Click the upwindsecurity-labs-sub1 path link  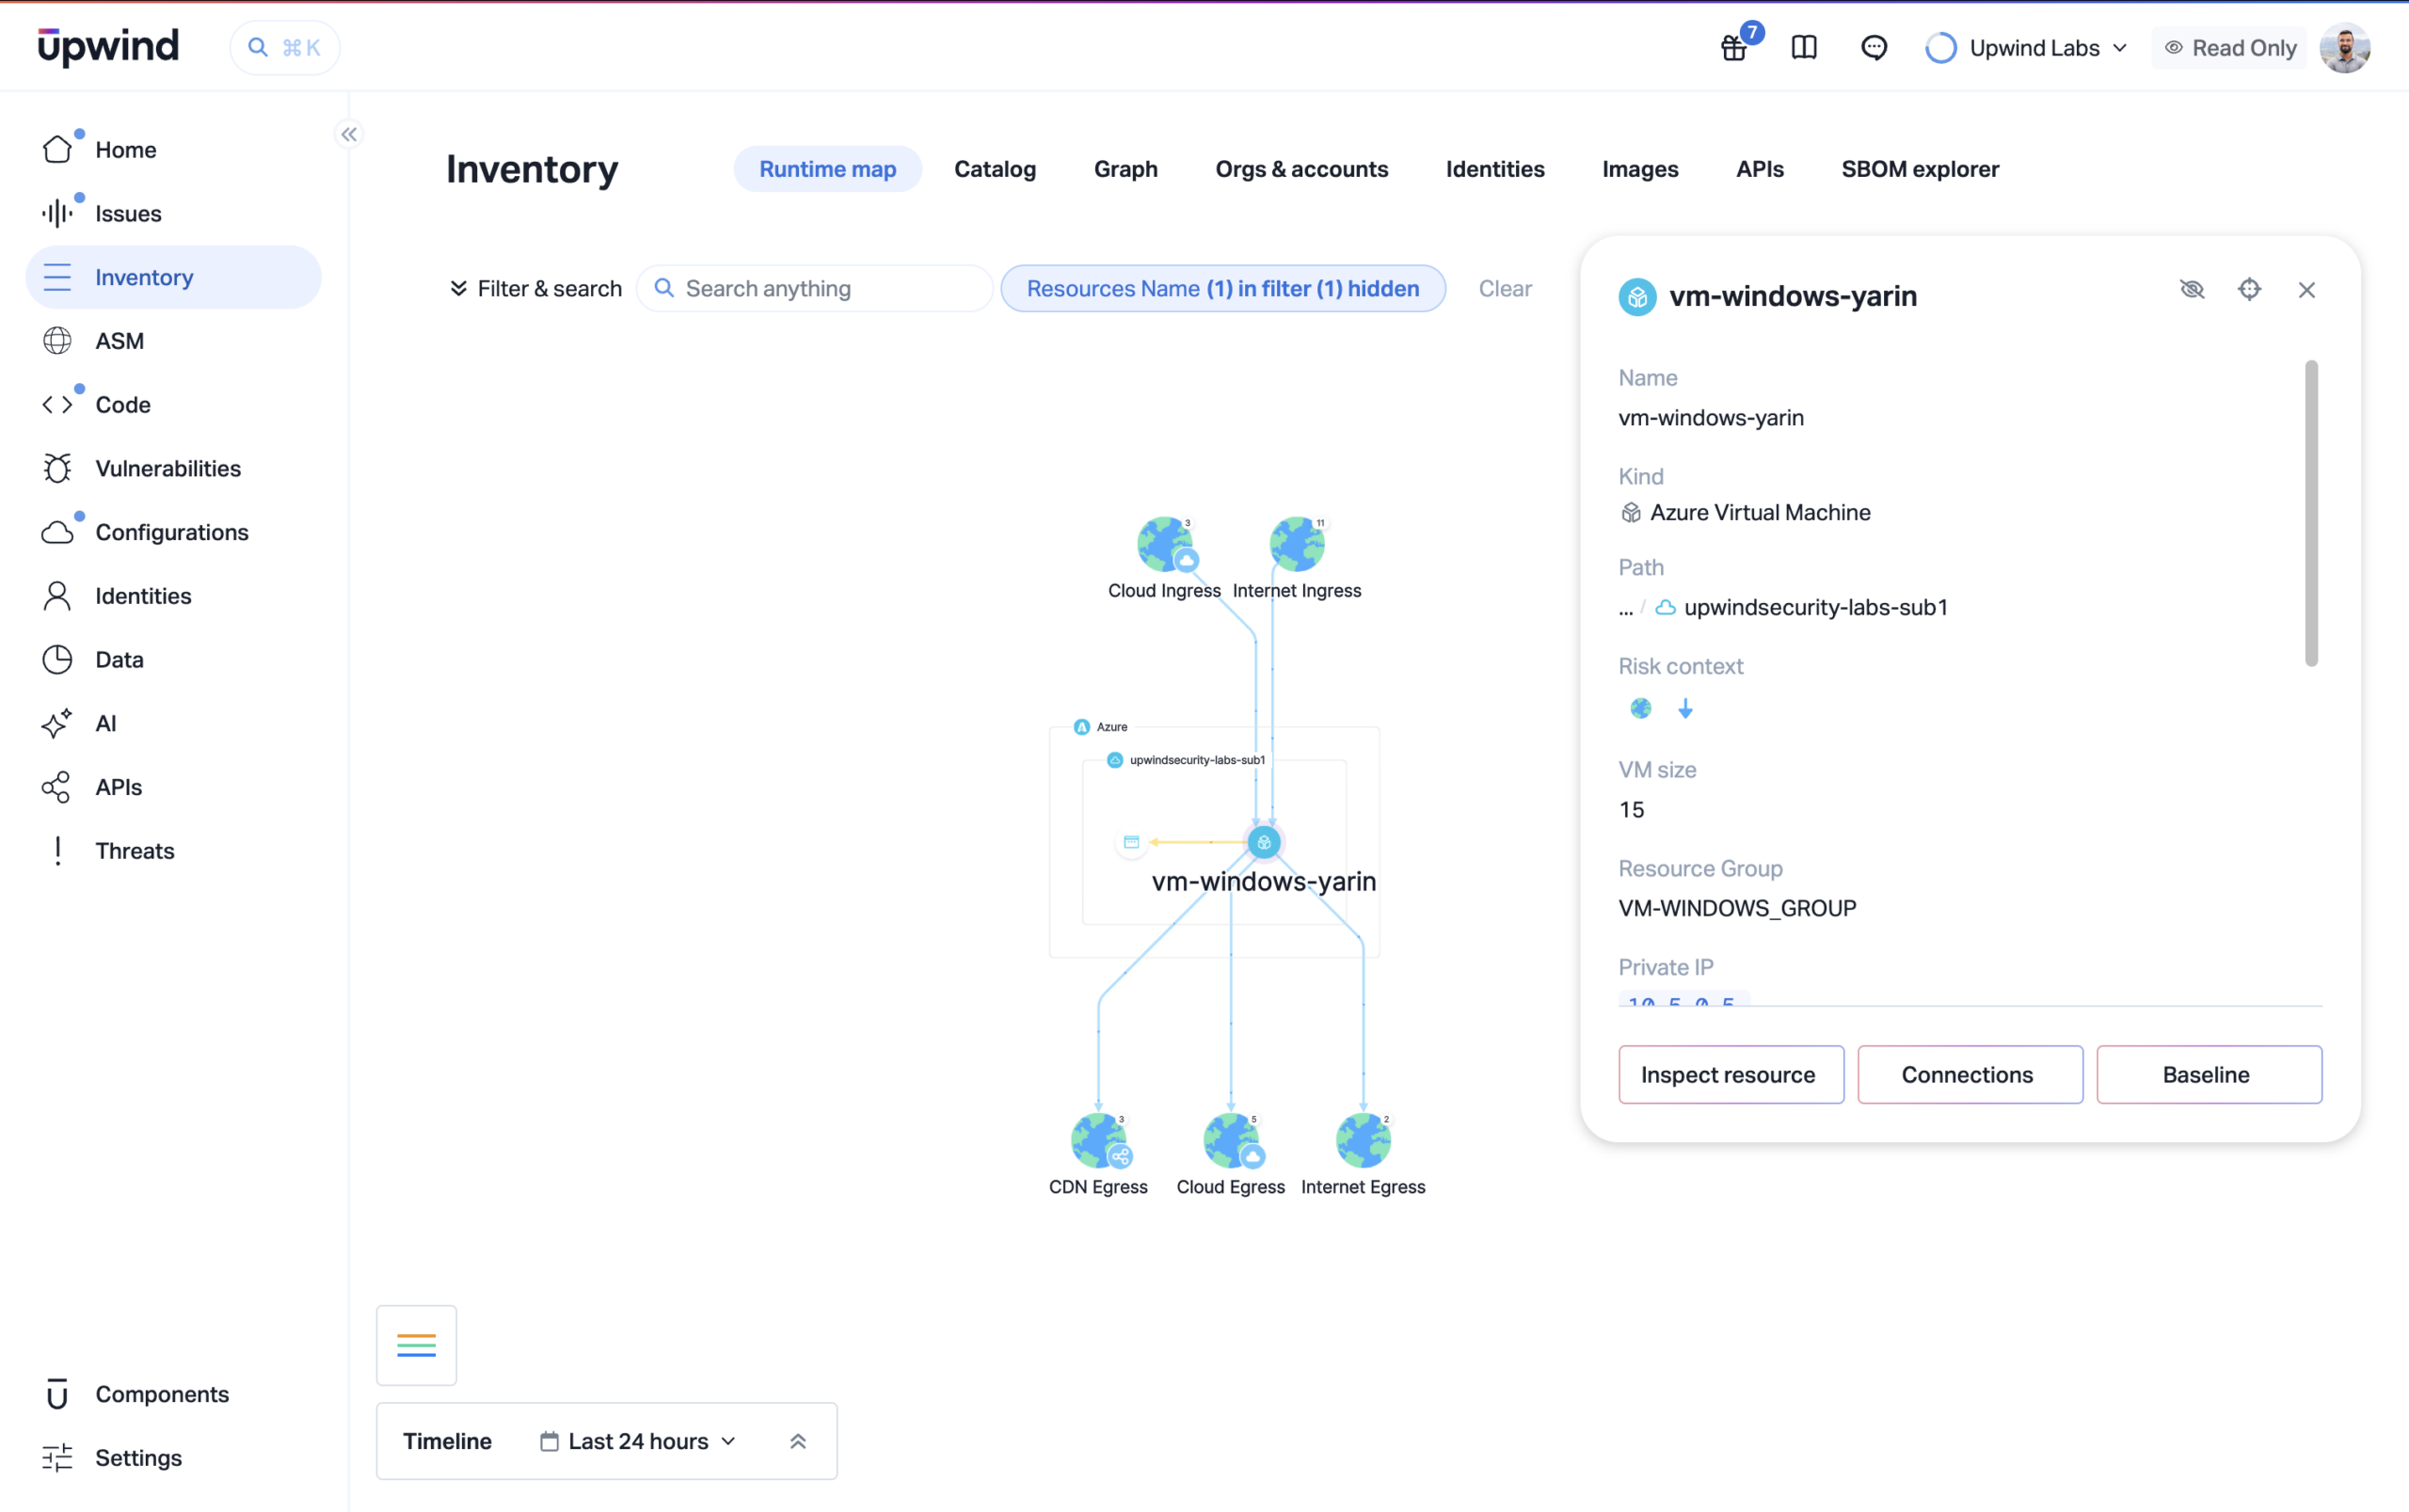tap(1815, 608)
